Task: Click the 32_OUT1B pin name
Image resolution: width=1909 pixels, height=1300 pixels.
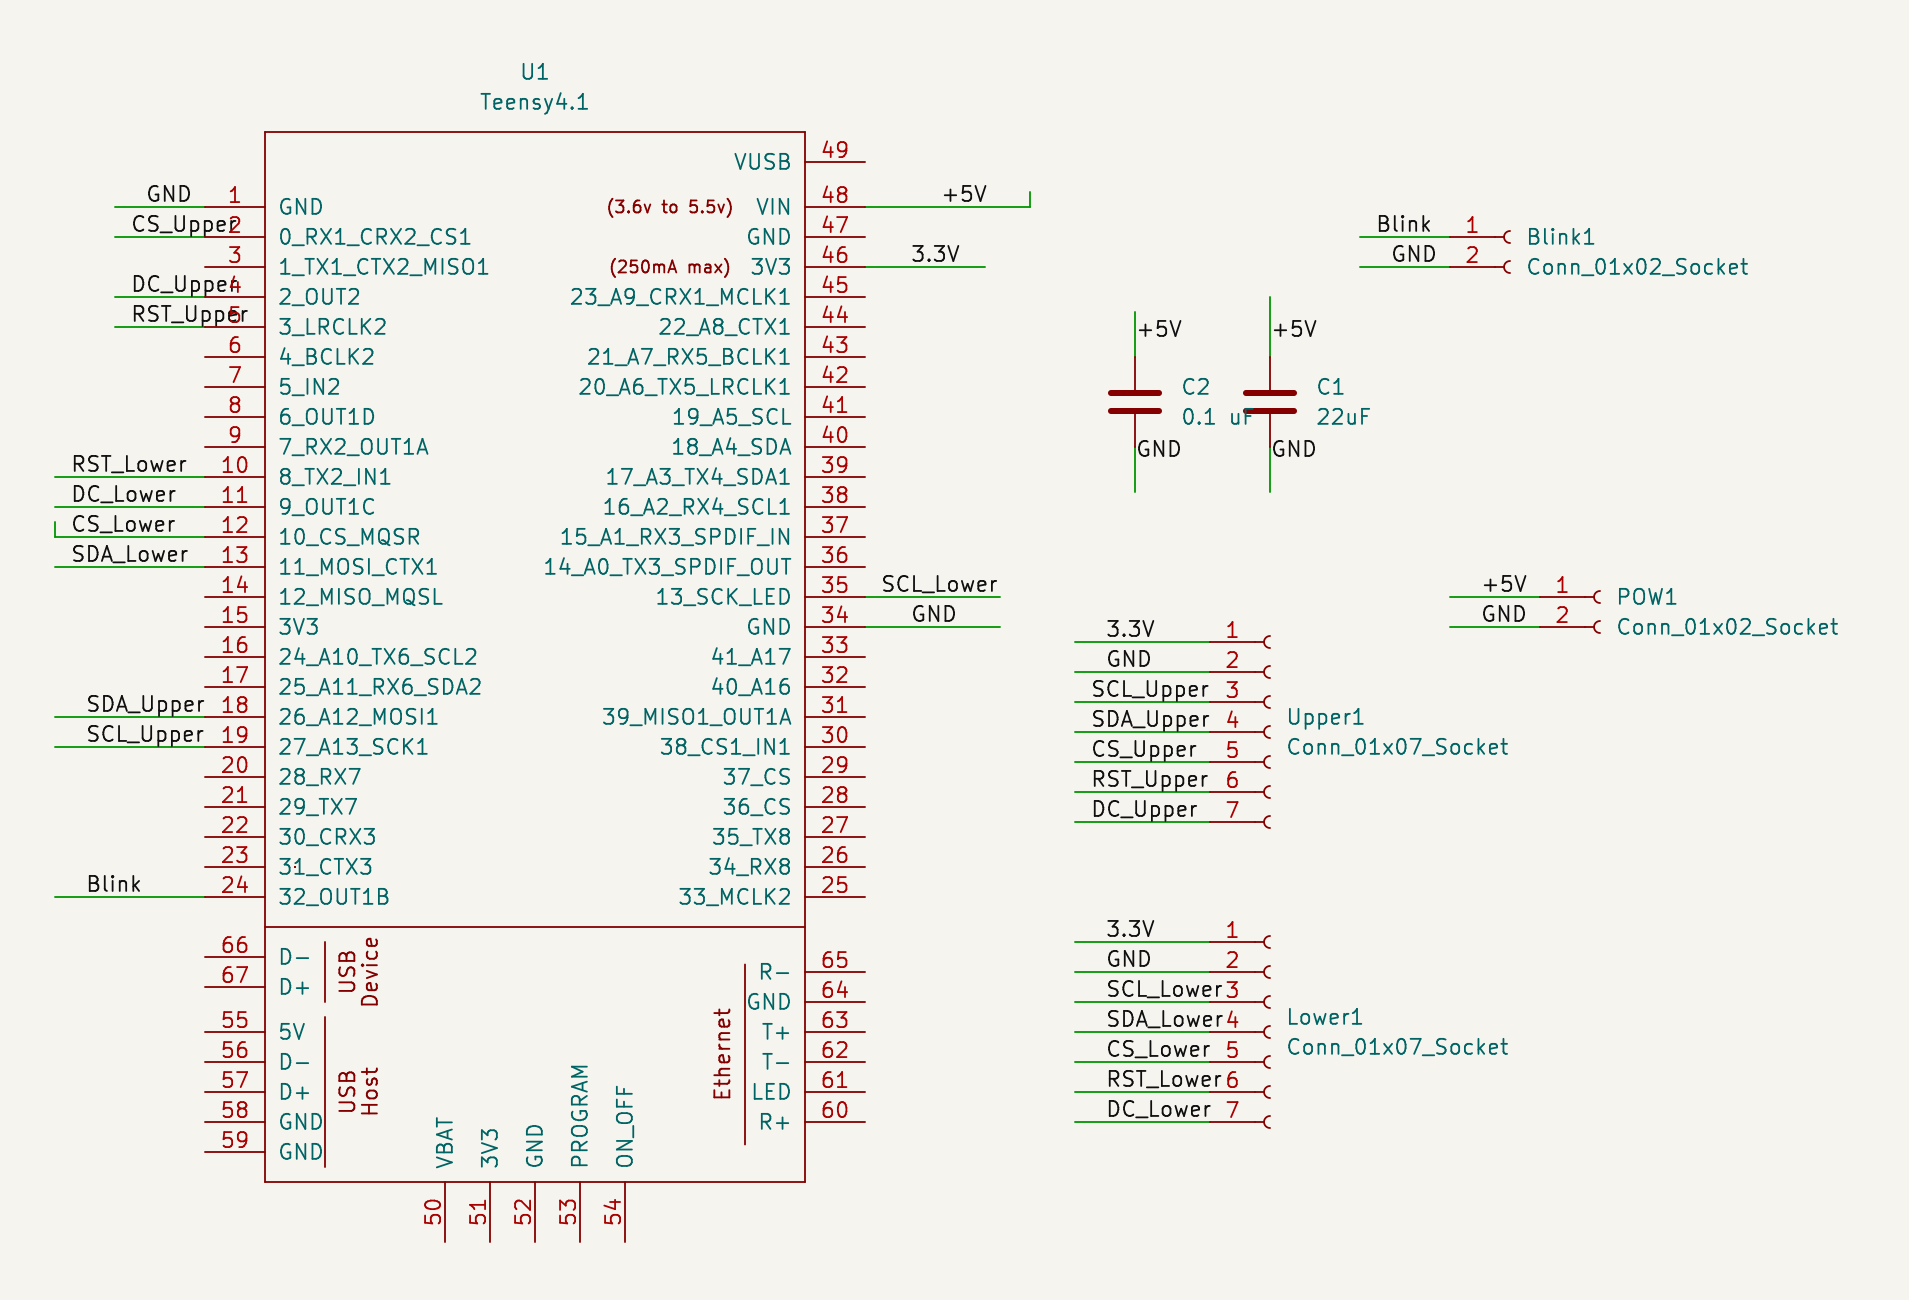Action: click(x=334, y=897)
